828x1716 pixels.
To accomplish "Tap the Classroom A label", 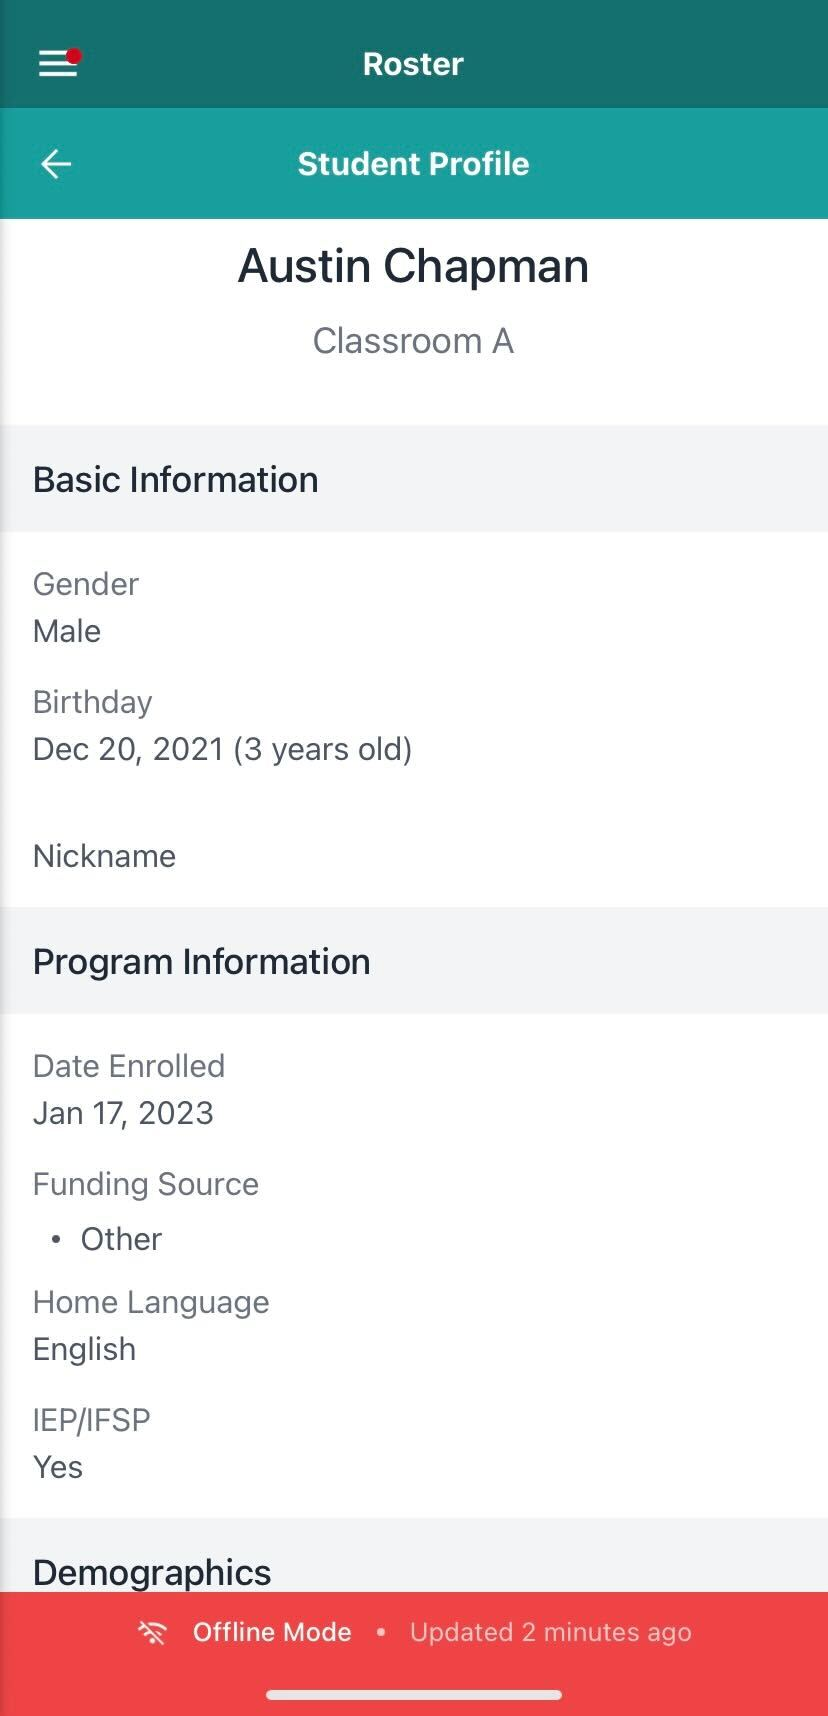I will (413, 342).
